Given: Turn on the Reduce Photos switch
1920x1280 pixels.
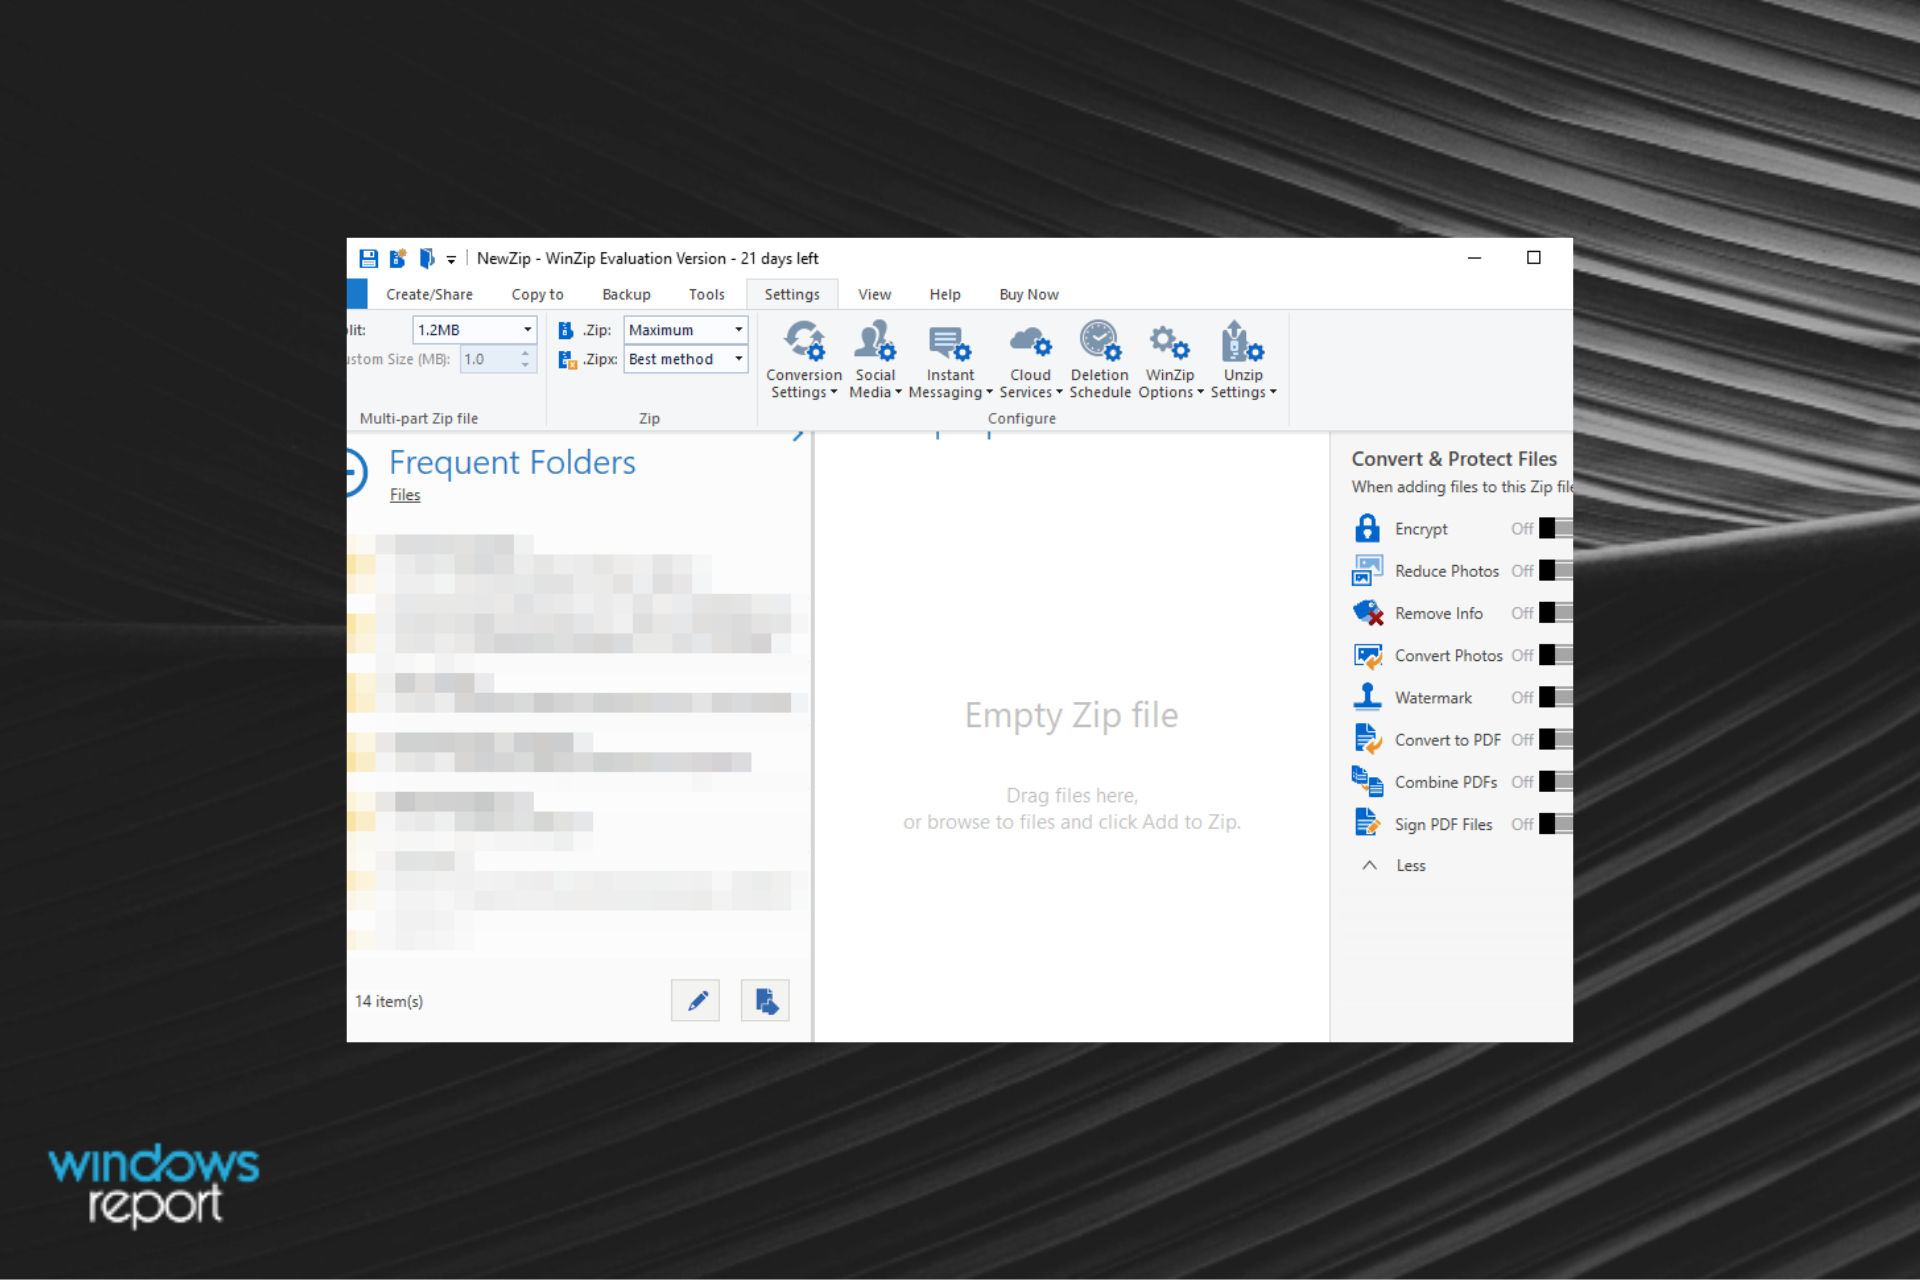Looking at the screenshot, I should [1555, 570].
